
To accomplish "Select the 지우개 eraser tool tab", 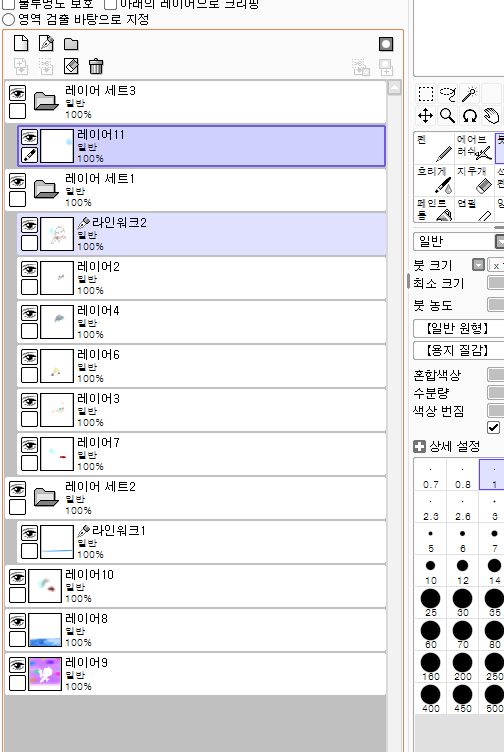I will click(x=474, y=180).
